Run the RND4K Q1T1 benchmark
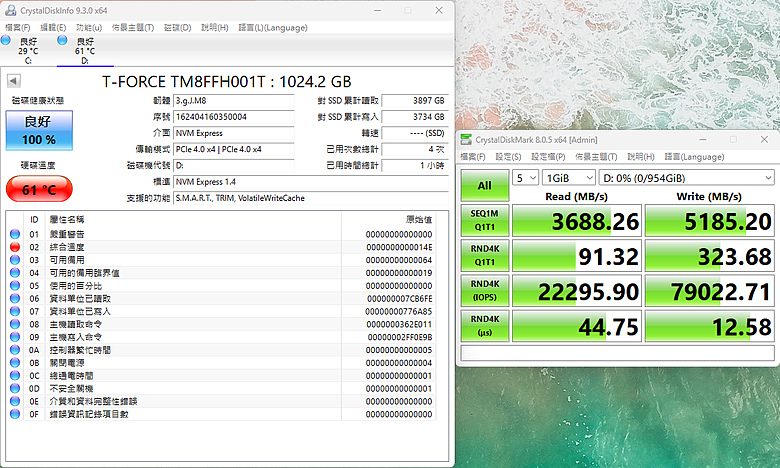Viewport: 780px width, 468px height. (x=485, y=256)
